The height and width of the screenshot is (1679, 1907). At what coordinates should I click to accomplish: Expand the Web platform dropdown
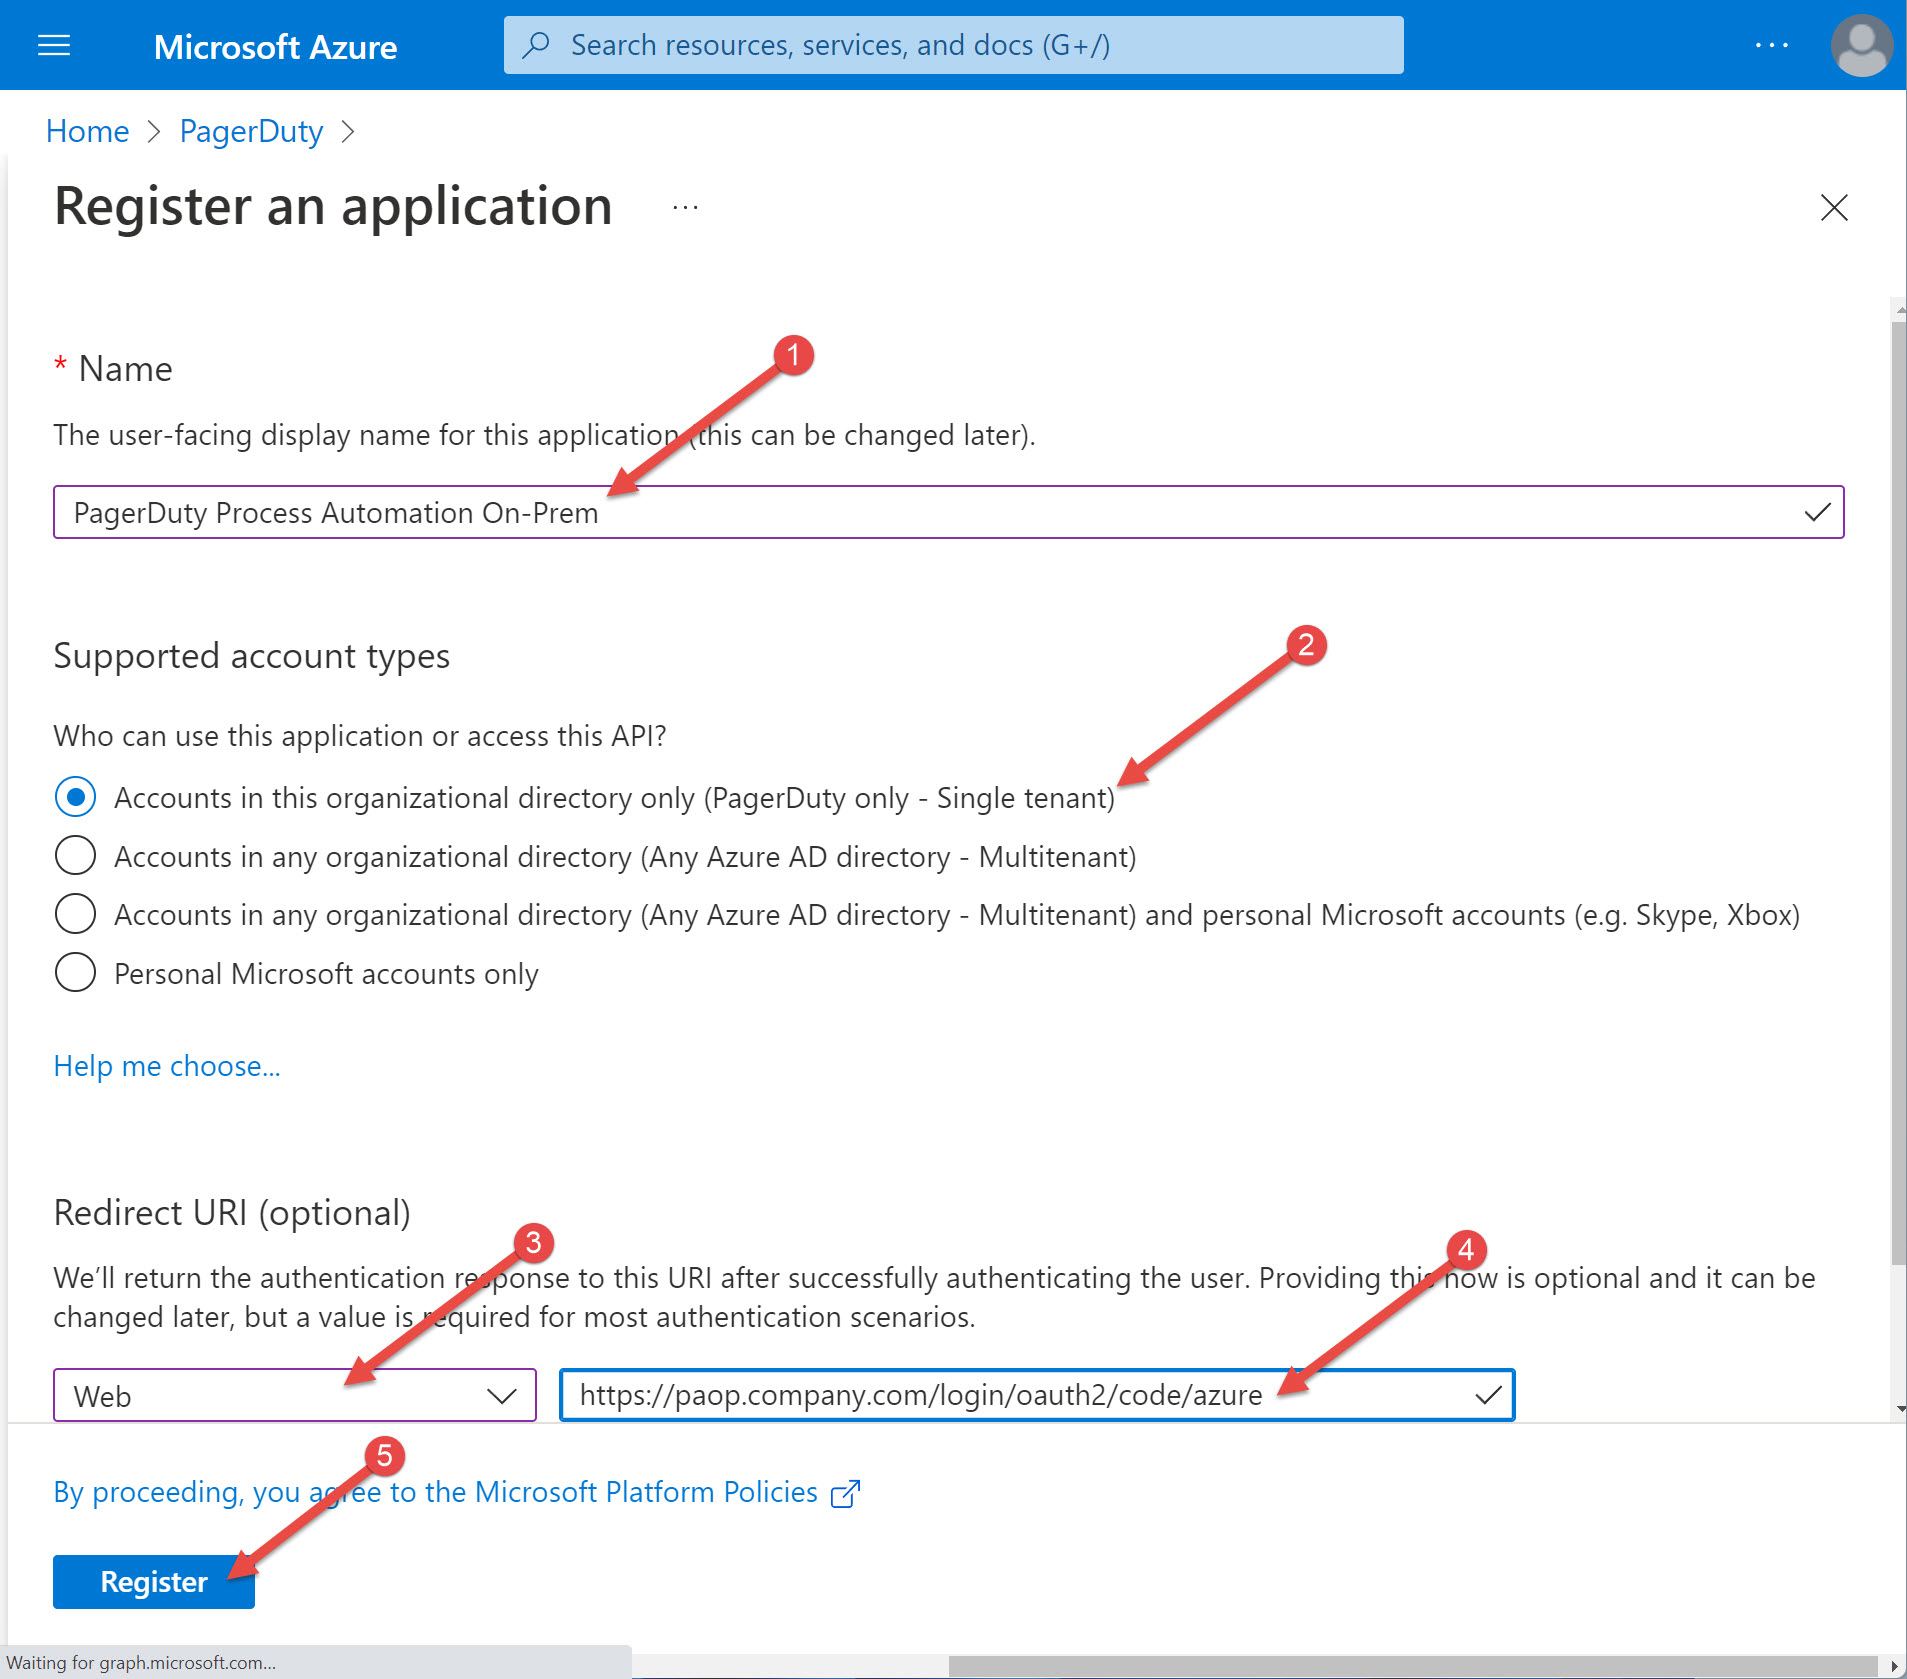(x=295, y=1395)
